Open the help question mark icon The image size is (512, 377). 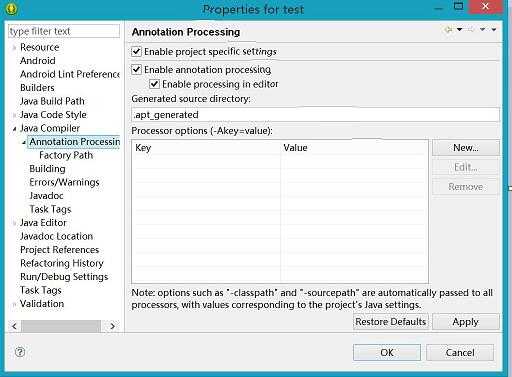coord(20,352)
